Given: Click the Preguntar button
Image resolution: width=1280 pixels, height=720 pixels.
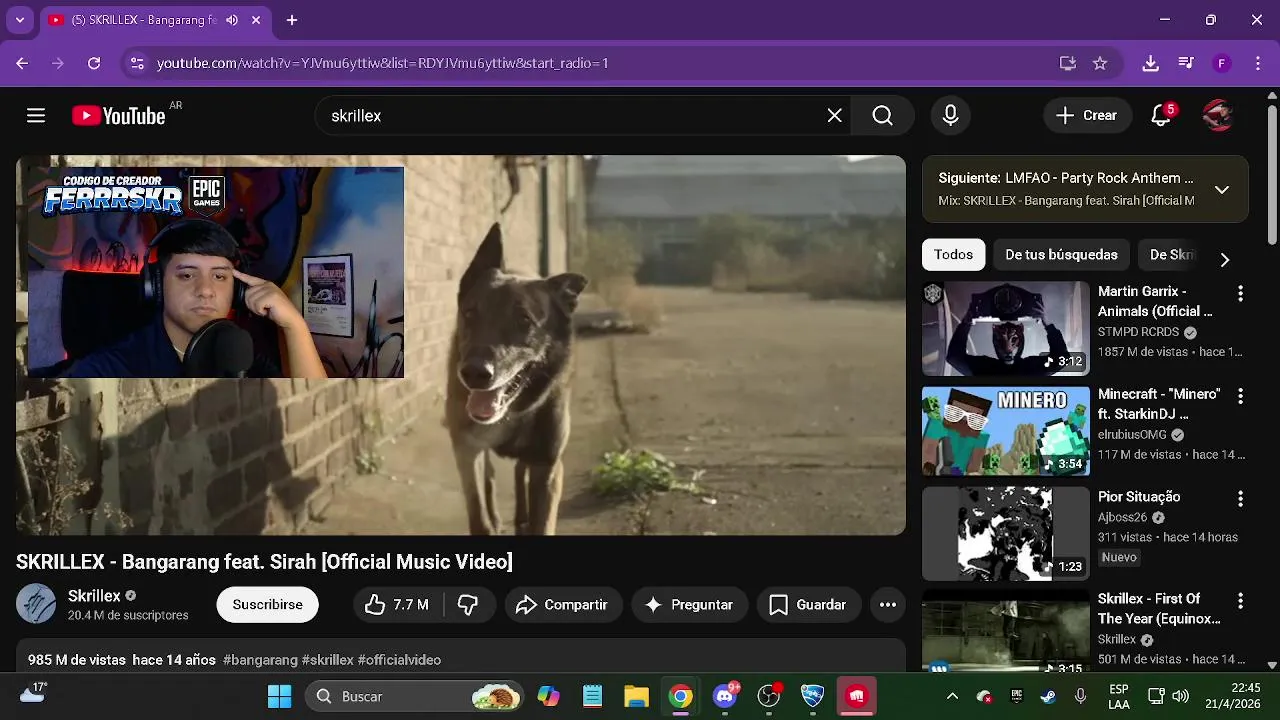Looking at the screenshot, I should tap(690, 605).
